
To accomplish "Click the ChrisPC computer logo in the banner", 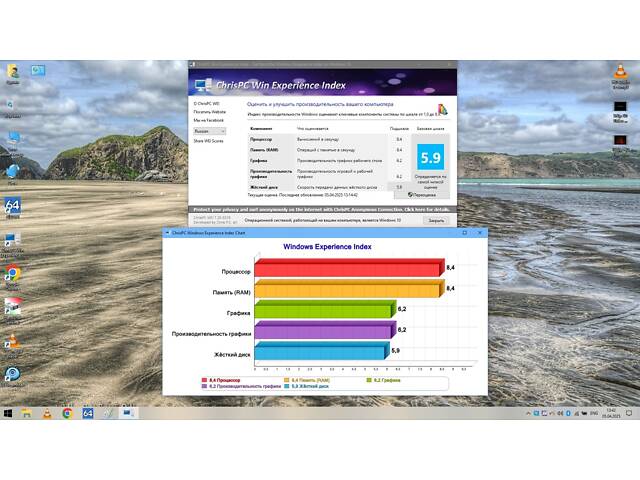I will point(203,84).
